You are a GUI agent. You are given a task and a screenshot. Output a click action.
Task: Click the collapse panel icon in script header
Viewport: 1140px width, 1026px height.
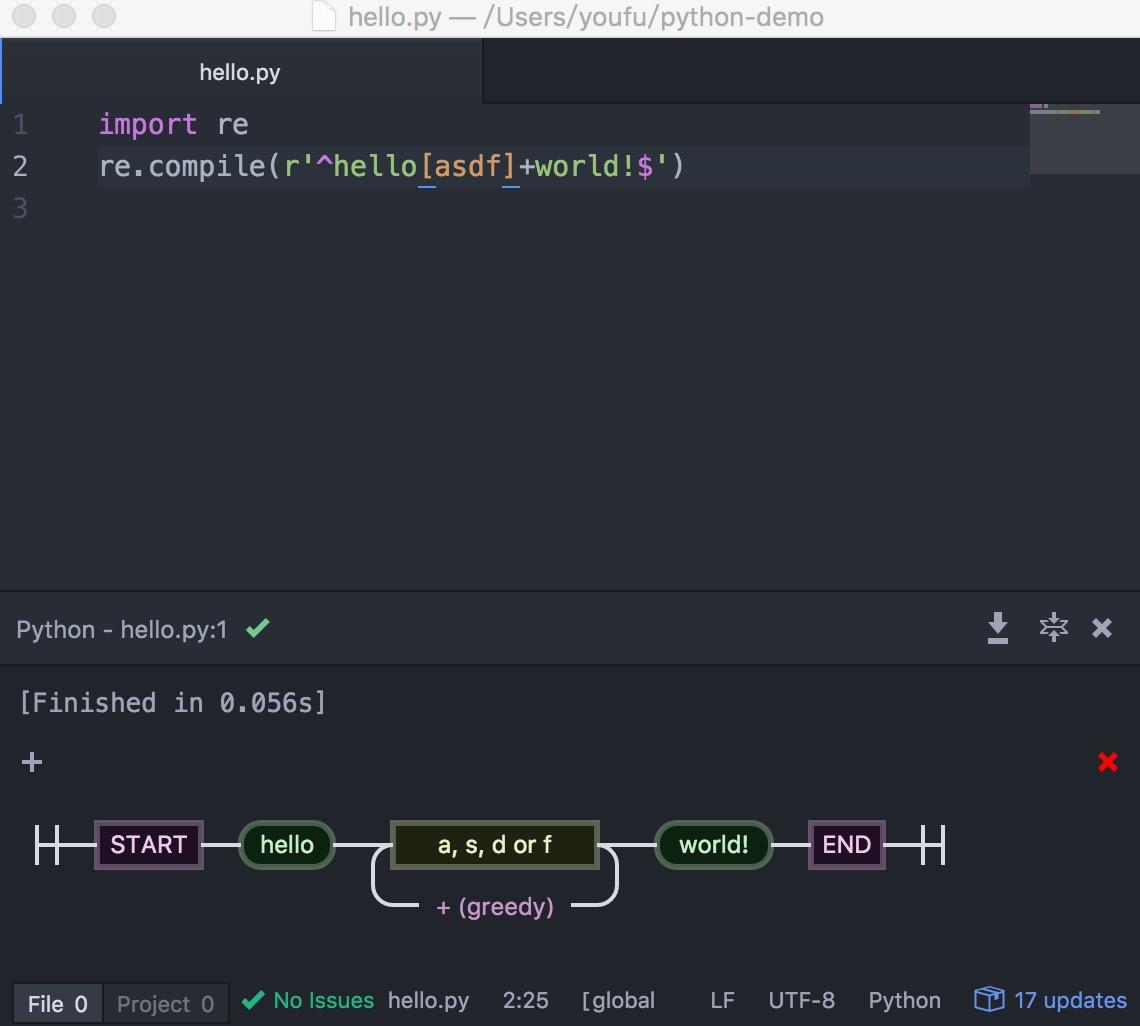coord(1053,627)
